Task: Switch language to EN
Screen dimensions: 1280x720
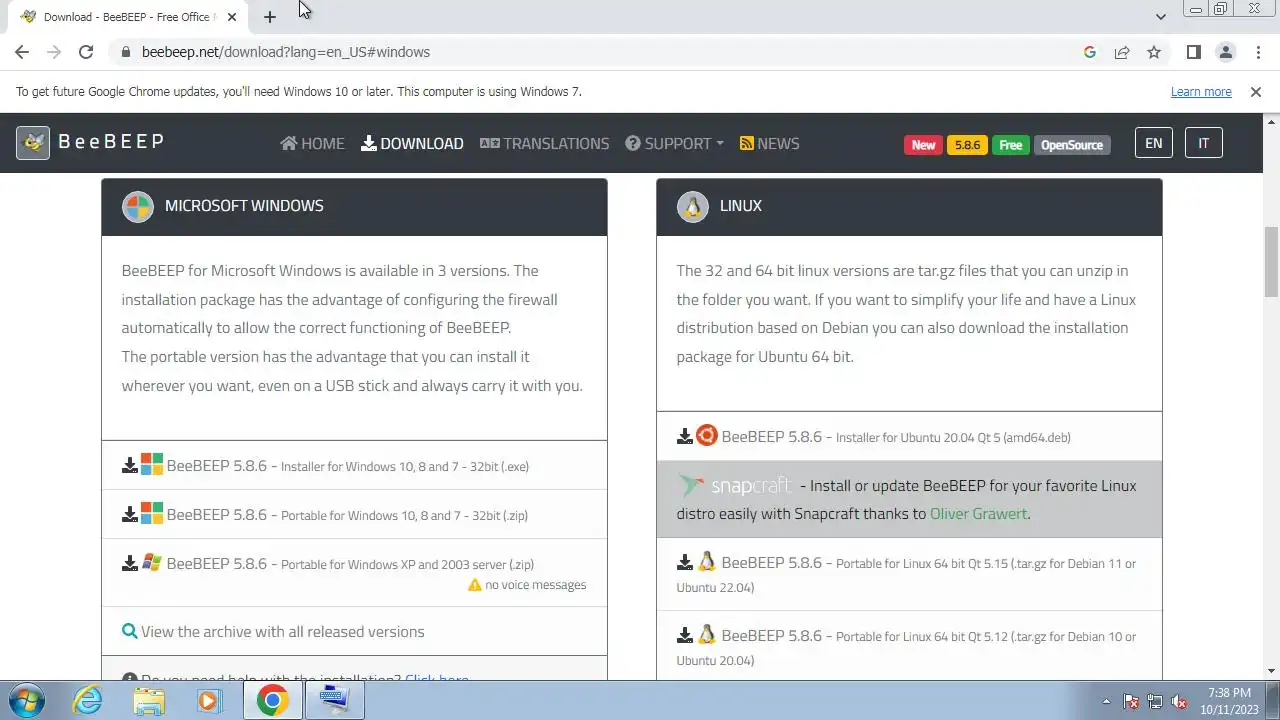Action: (1154, 143)
